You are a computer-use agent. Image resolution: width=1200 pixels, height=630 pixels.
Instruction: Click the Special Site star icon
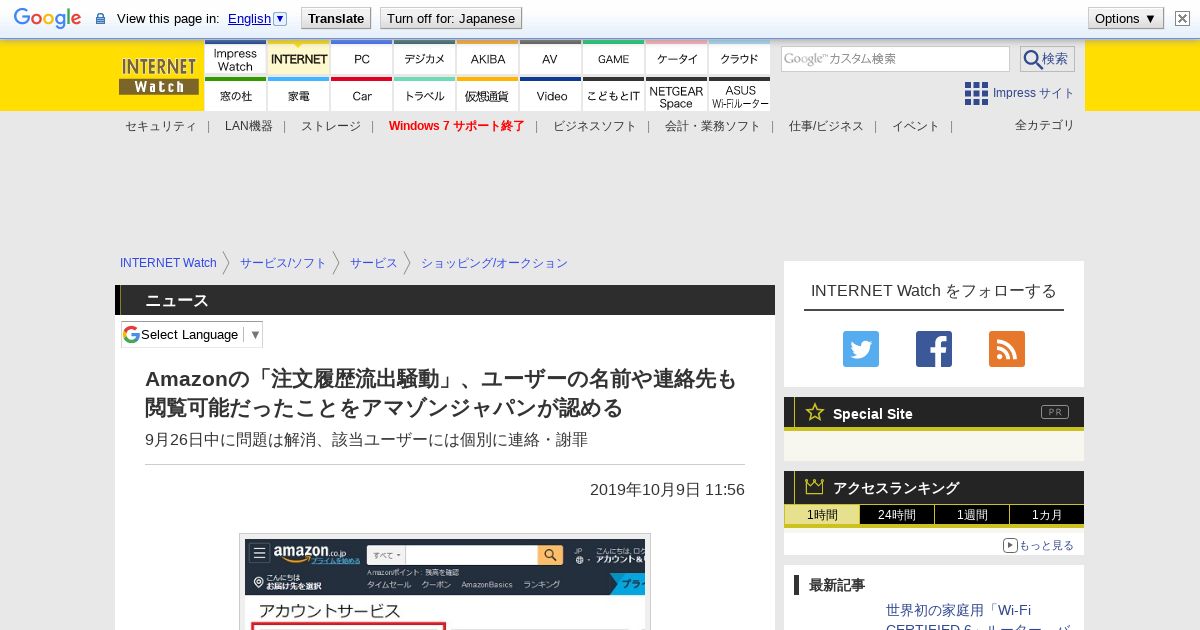click(815, 412)
